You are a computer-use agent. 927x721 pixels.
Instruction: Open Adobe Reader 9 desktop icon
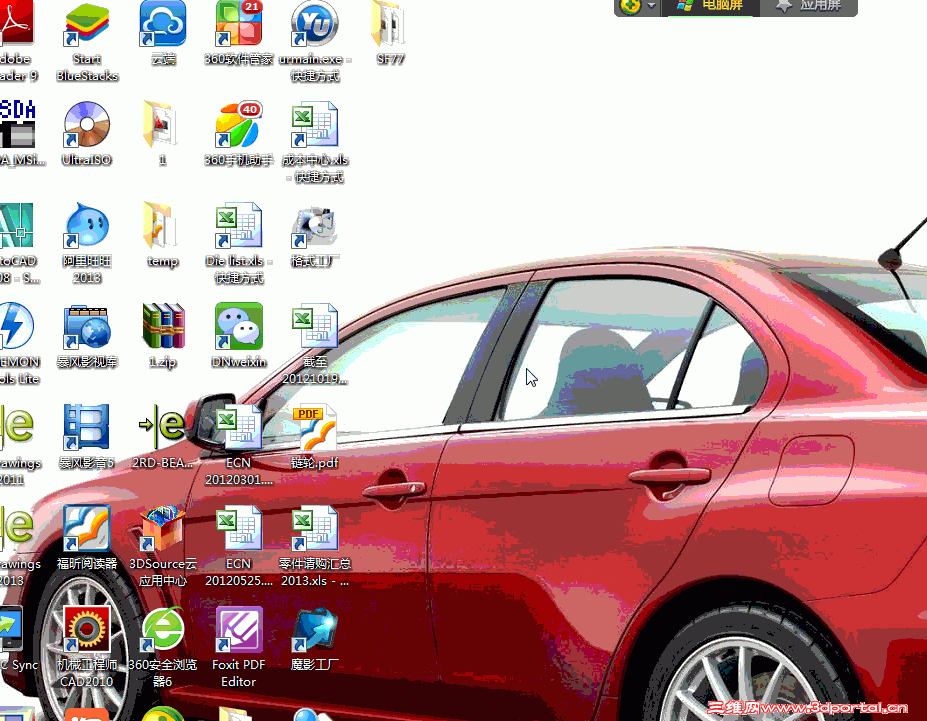pyautogui.click(x=17, y=24)
